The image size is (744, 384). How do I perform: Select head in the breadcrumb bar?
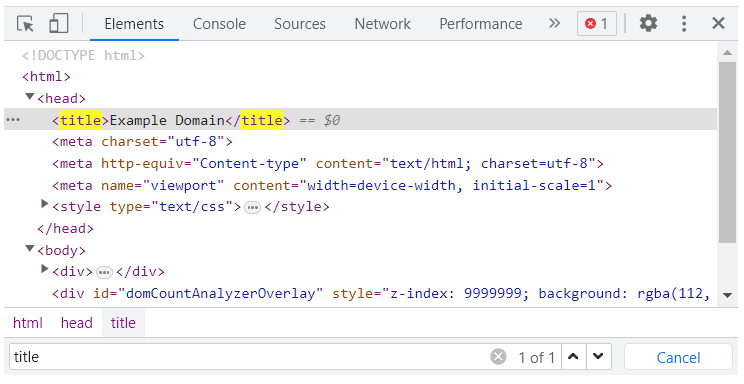(x=76, y=323)
